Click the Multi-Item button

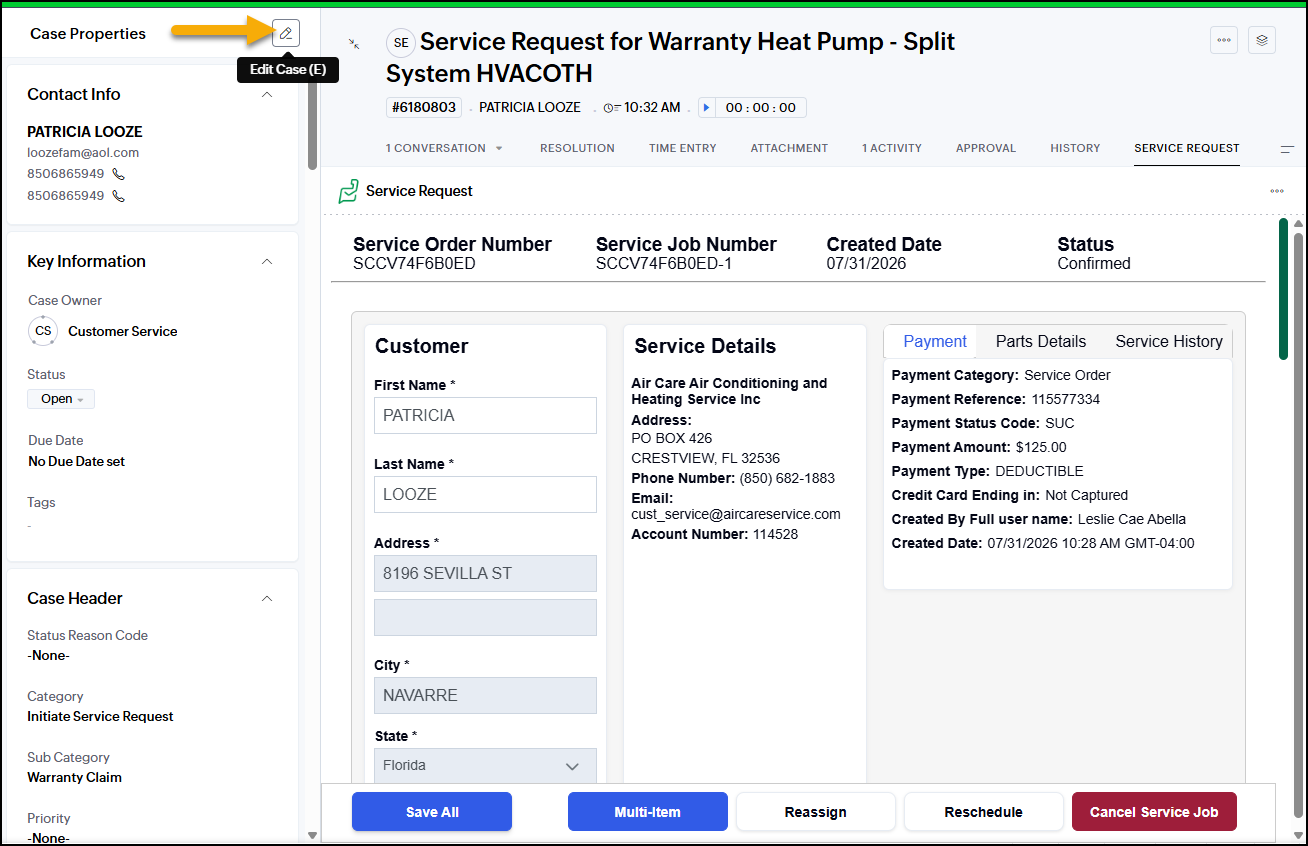648,812
